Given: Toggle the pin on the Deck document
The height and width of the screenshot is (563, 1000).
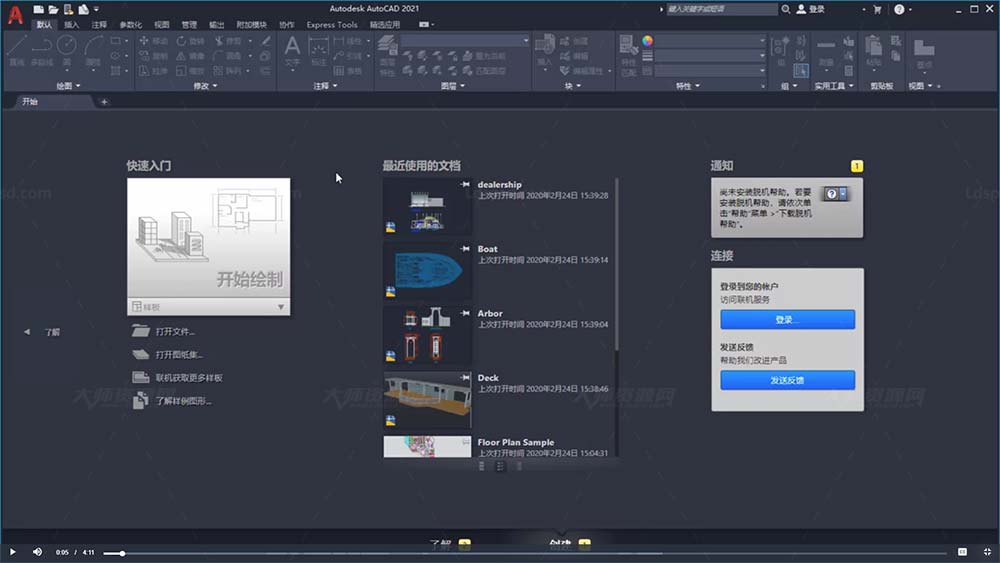Looking at the screenshot, I should coord(465,377).
